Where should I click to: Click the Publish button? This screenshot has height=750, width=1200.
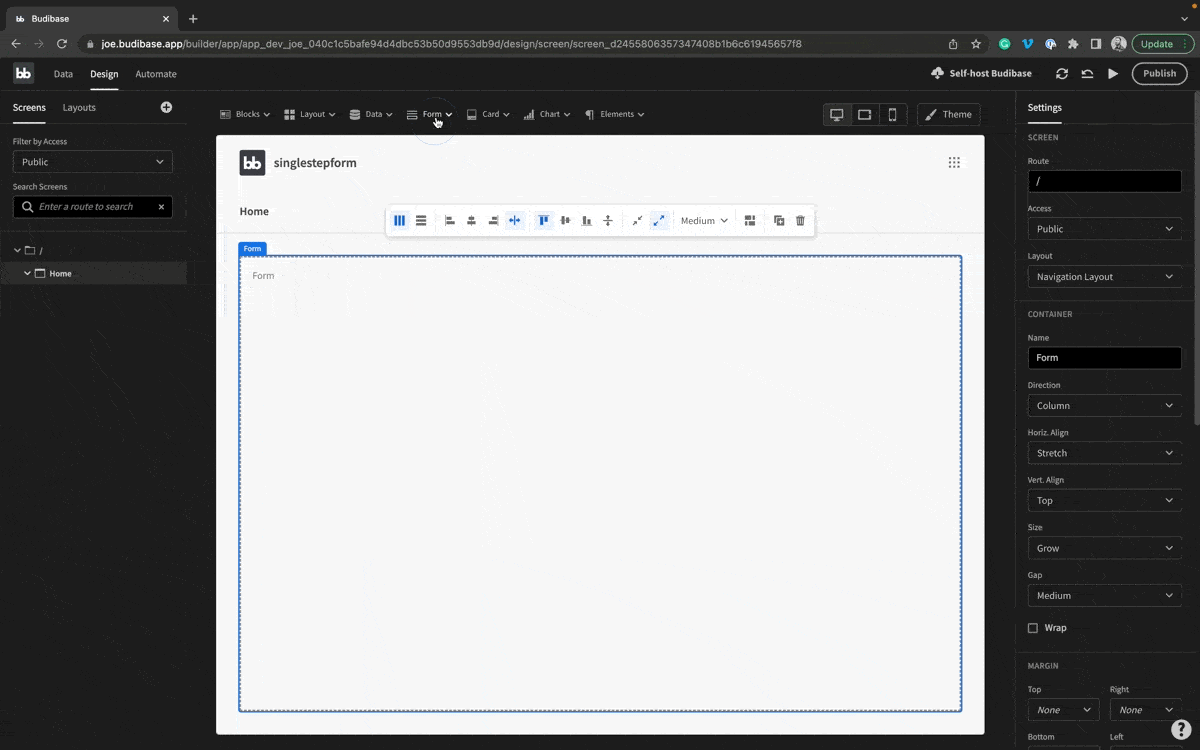pos(1159,73)
